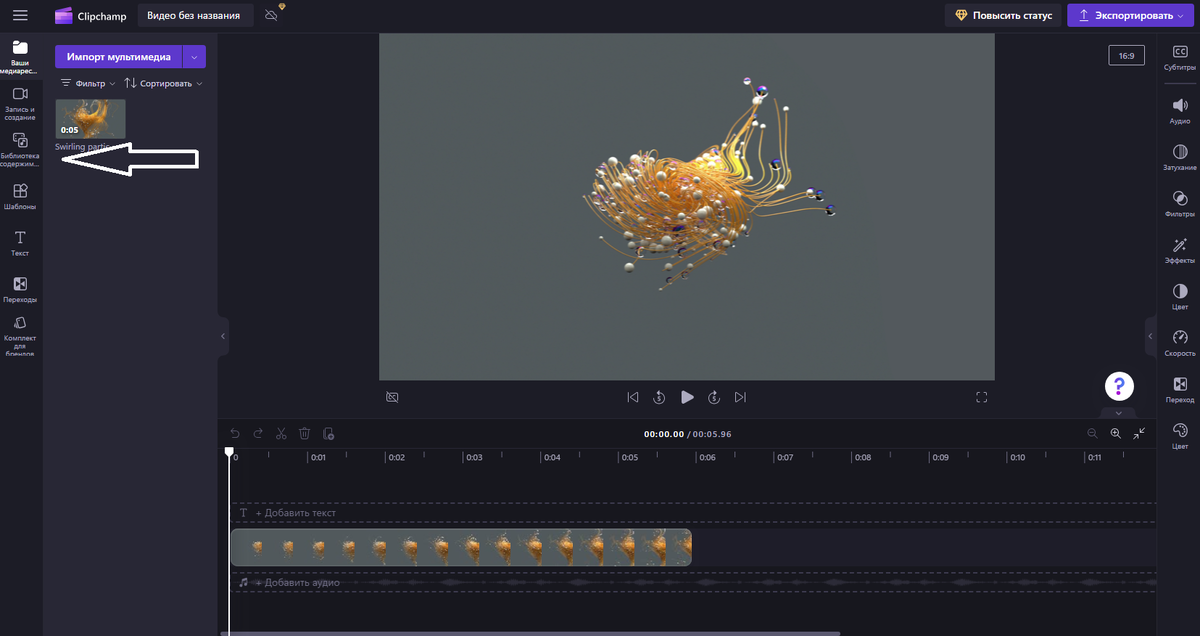Open the Filter dropdown

88,84
